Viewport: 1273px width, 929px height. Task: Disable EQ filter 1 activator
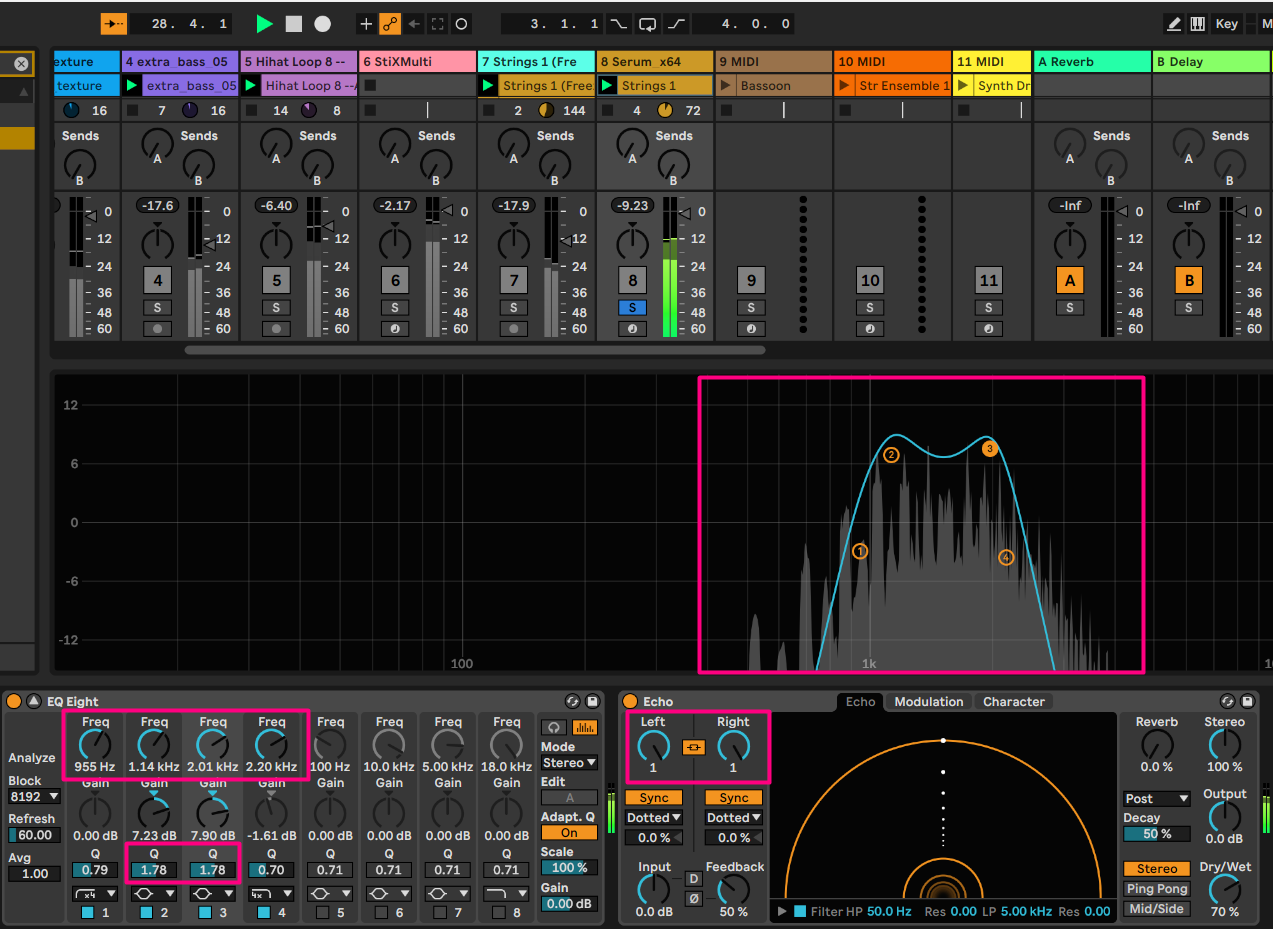pyautogui.click(x=86, y=913)
